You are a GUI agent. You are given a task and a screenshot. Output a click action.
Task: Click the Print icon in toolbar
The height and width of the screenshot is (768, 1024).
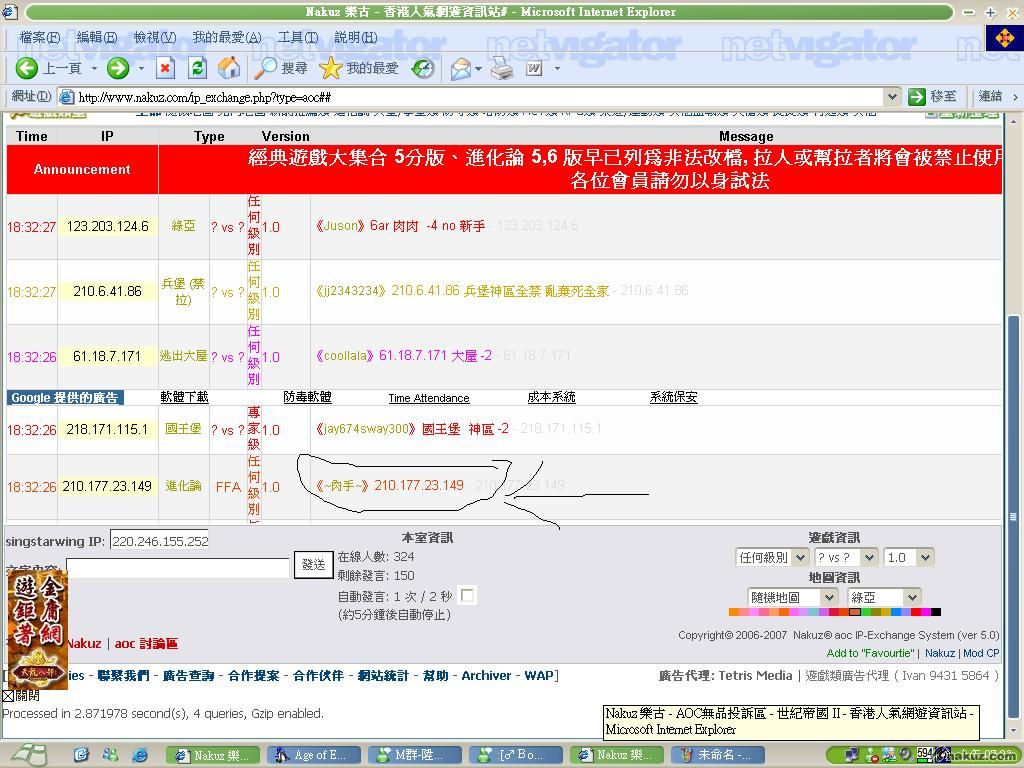[502, 68]
